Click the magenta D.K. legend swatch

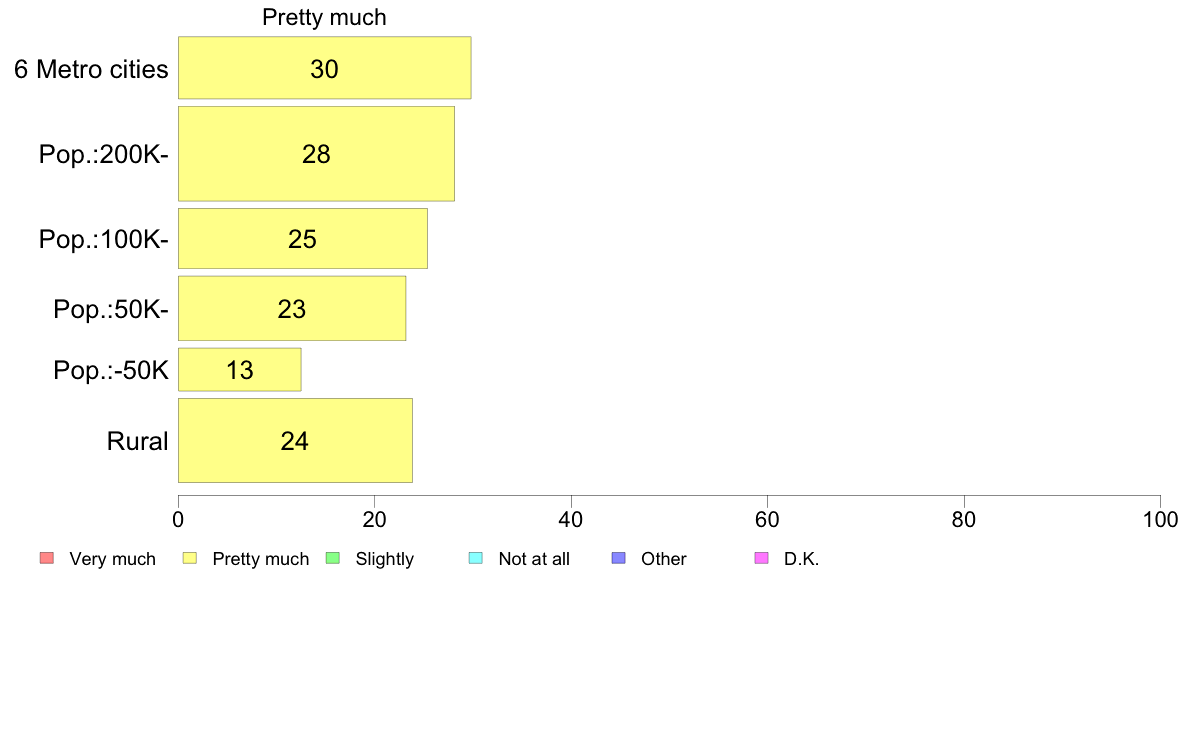(762, 559)
